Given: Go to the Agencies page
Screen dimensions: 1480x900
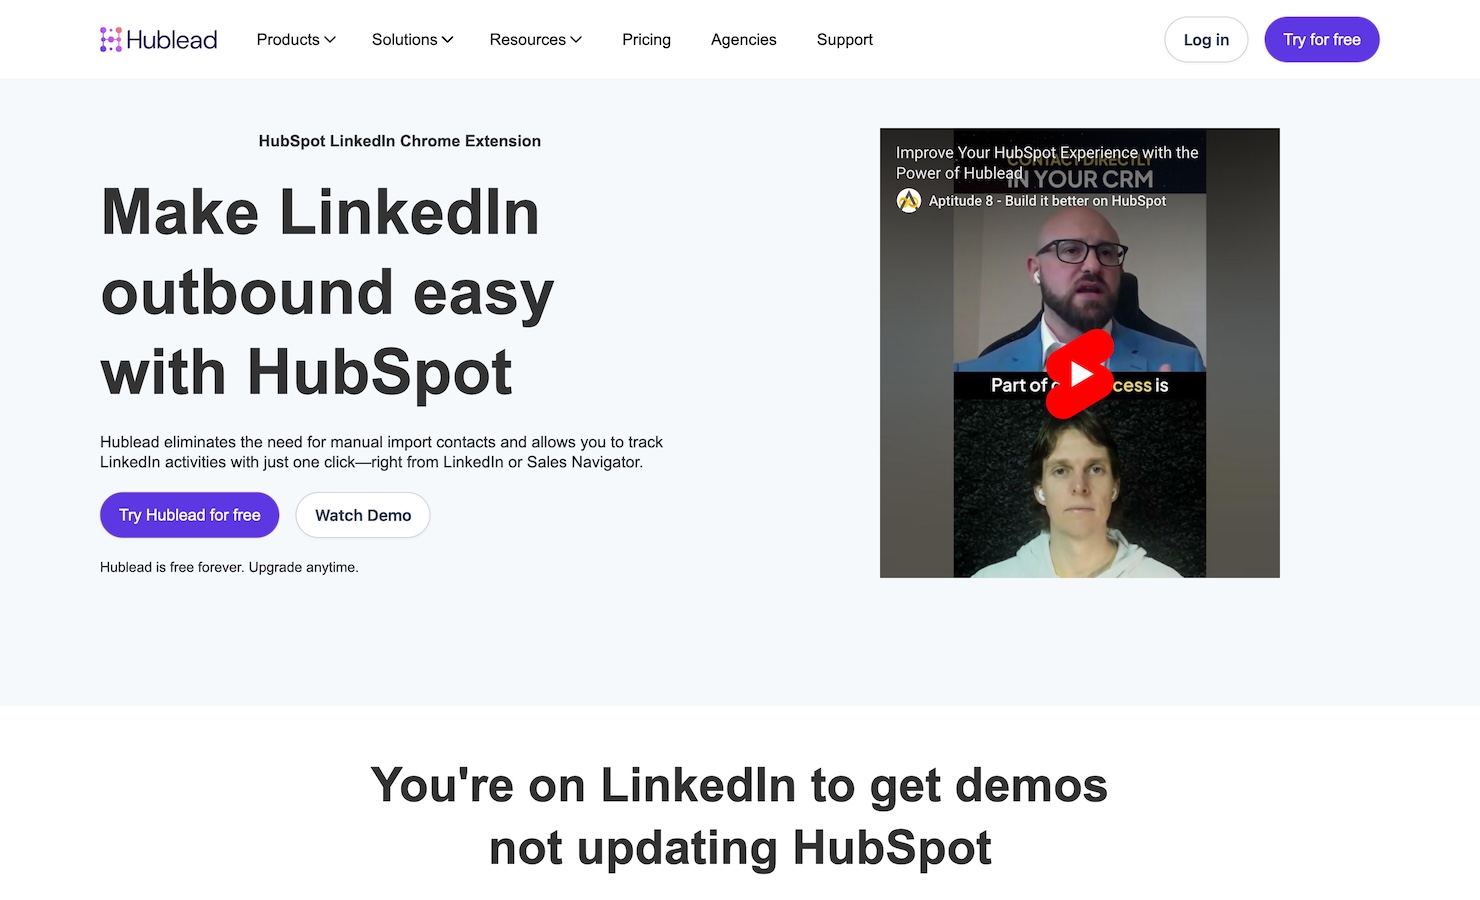Looking at the screenshot, I should [x=743, y=40].
